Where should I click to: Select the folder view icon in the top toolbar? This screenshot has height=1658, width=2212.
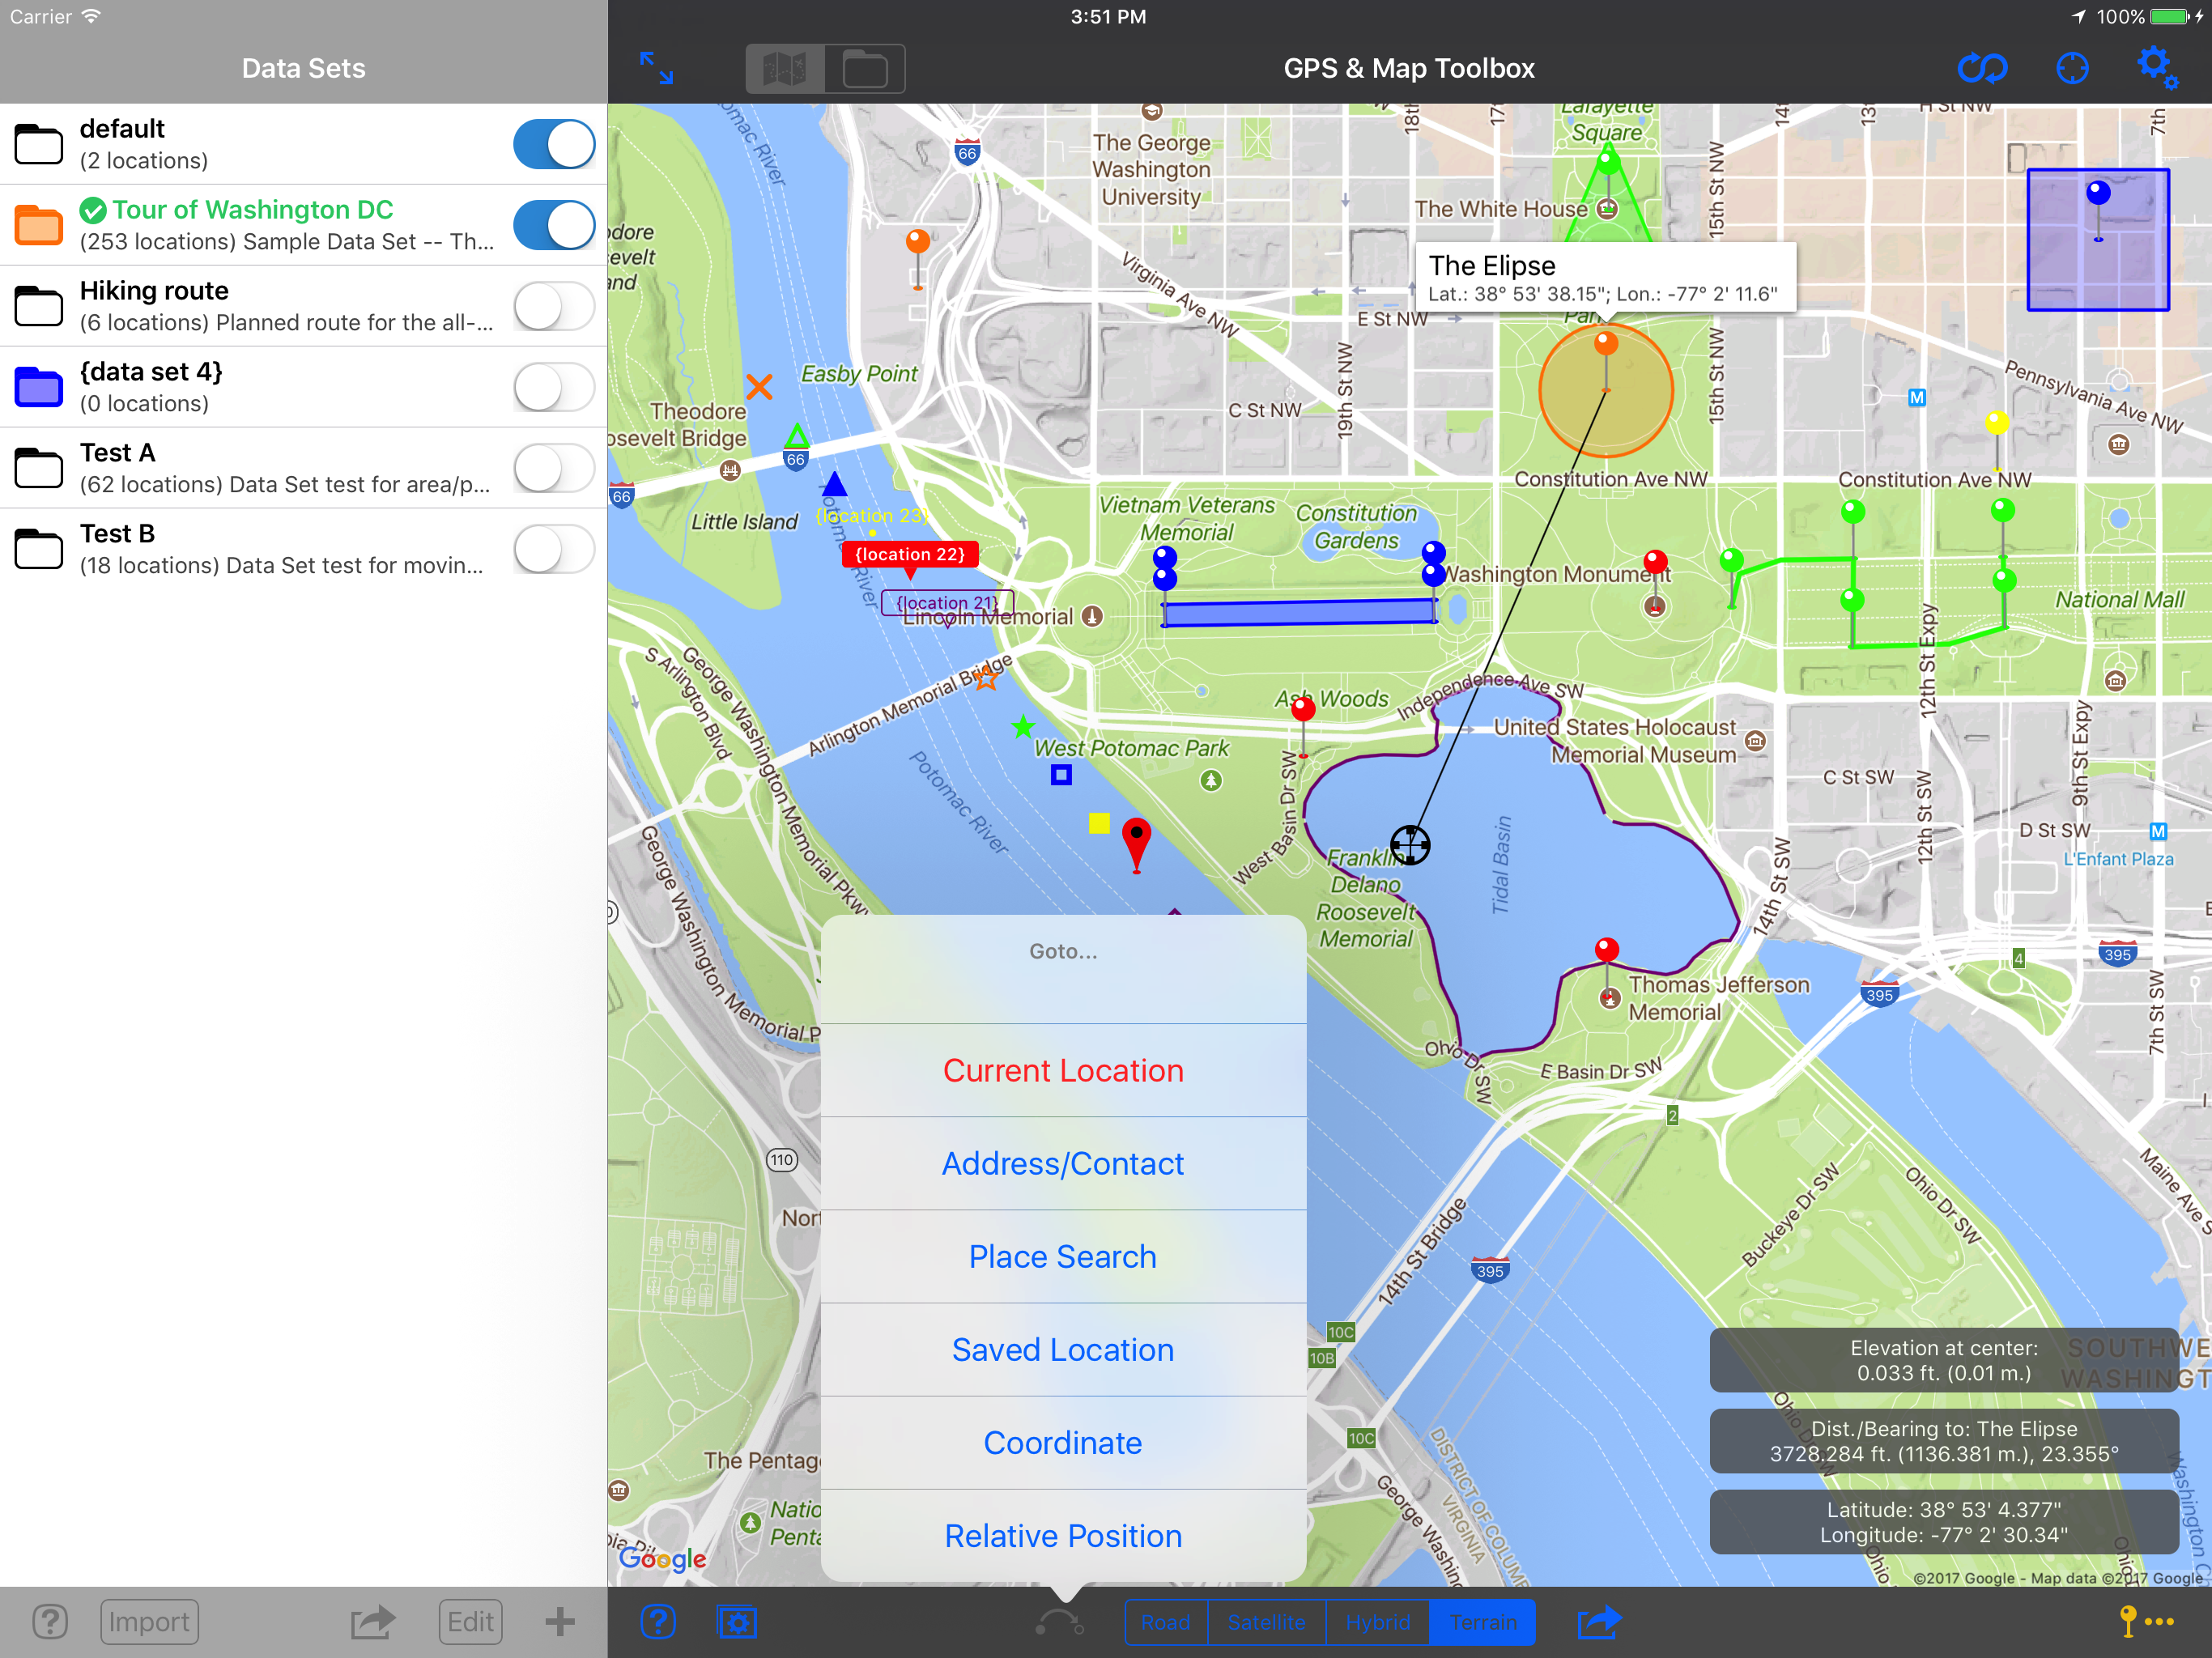tap(865, 69)
